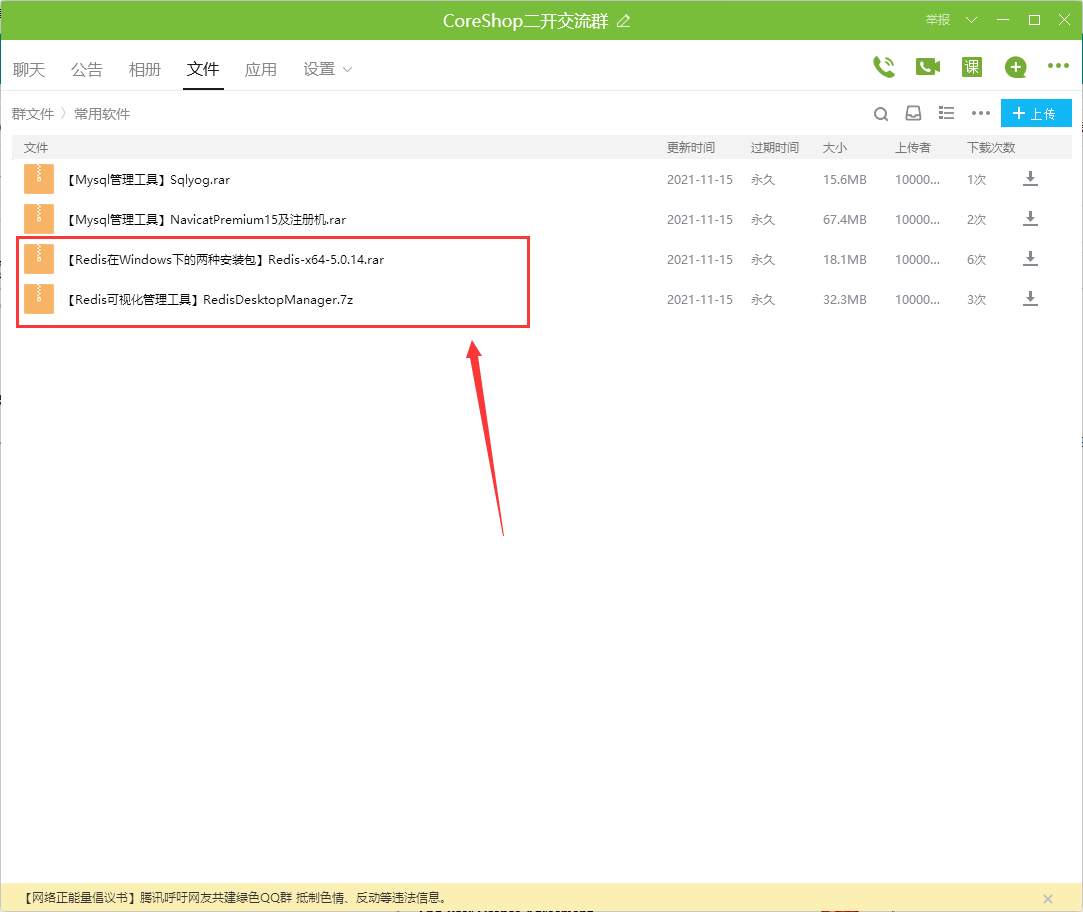This screenshot has height=912, width=1083.
Task: Open the group class icon
Action: pos(971,67)
